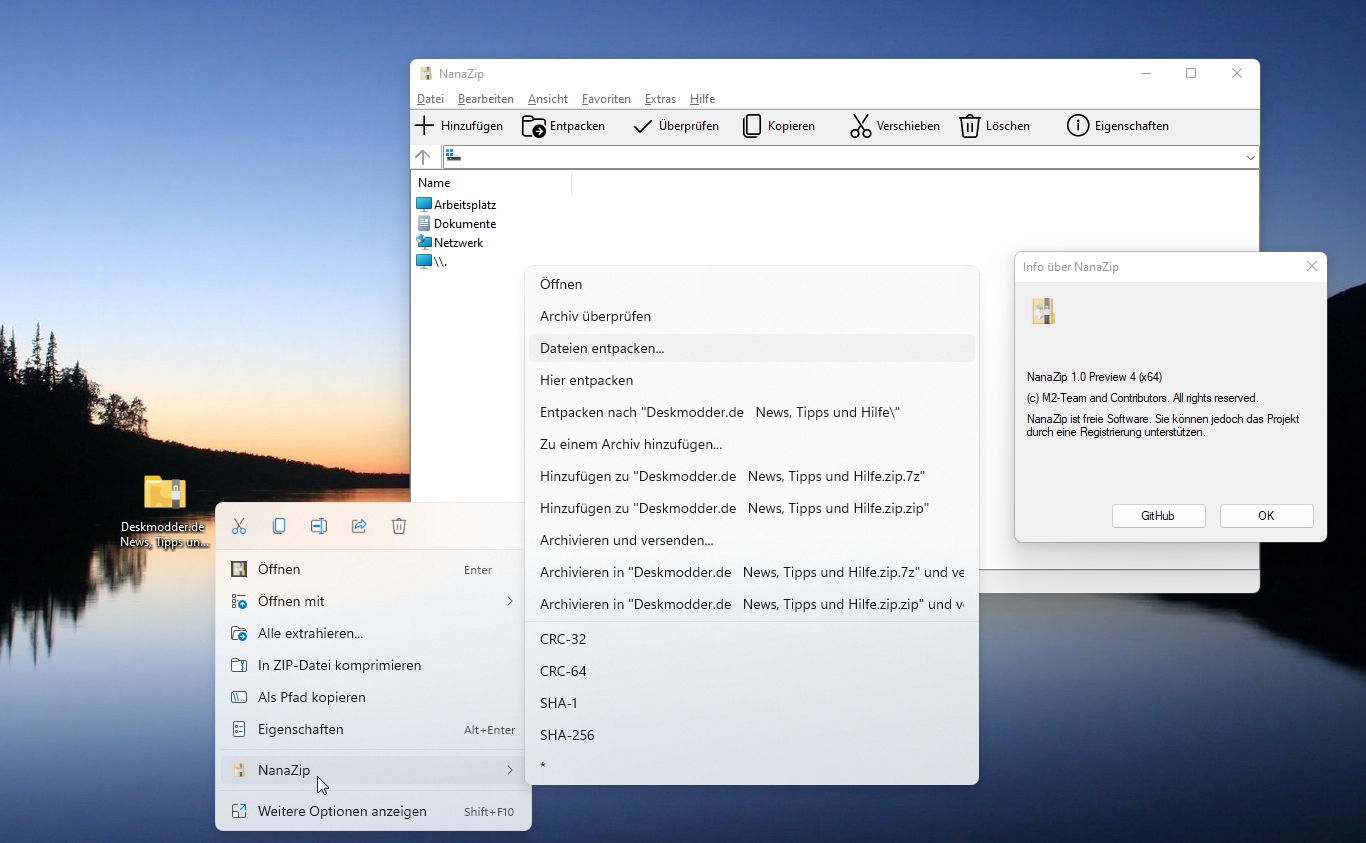Choose Öffnen in NanaZip submenu
Viewport: 1366px width, 843px height.
(x=751, y=284)
